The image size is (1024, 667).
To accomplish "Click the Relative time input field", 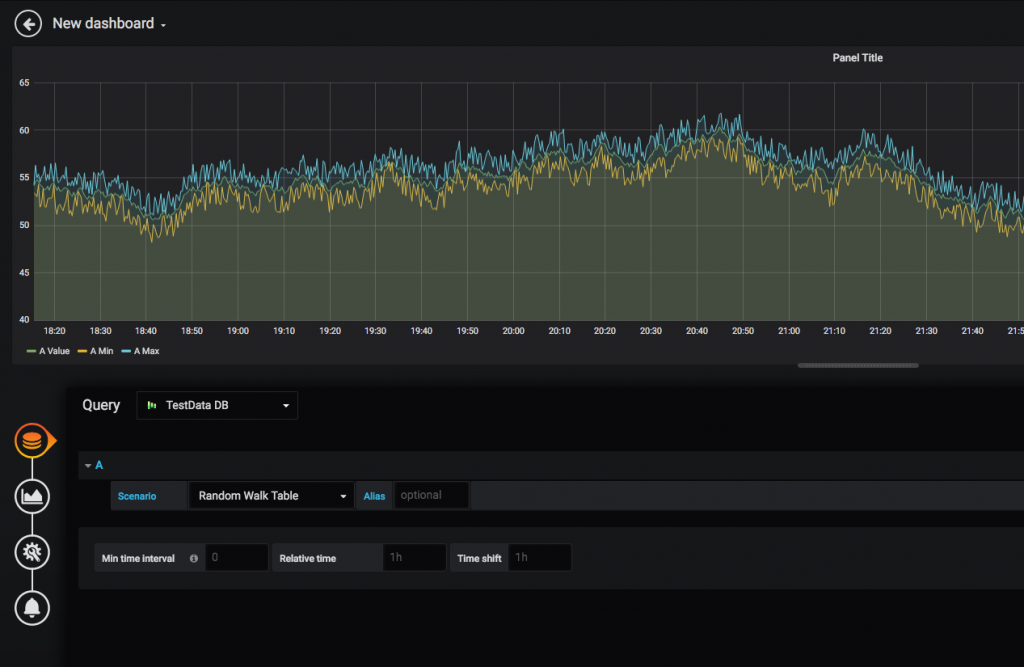I will [414, 558].
